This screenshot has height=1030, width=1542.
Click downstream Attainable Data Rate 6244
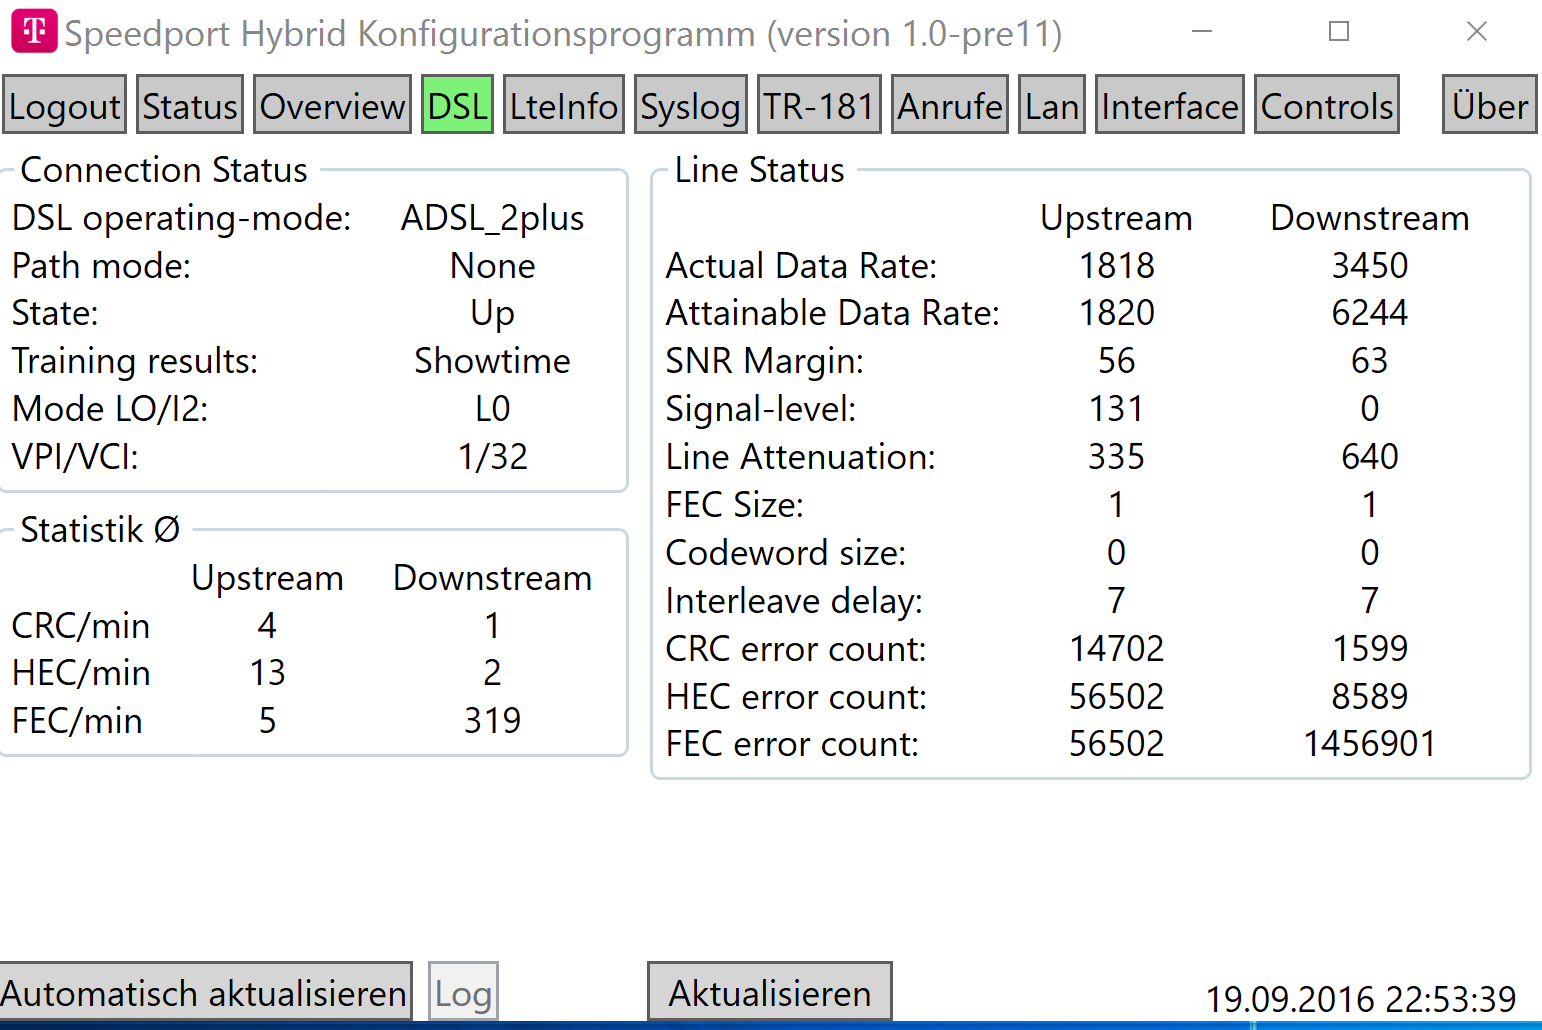coord(1369,313)
